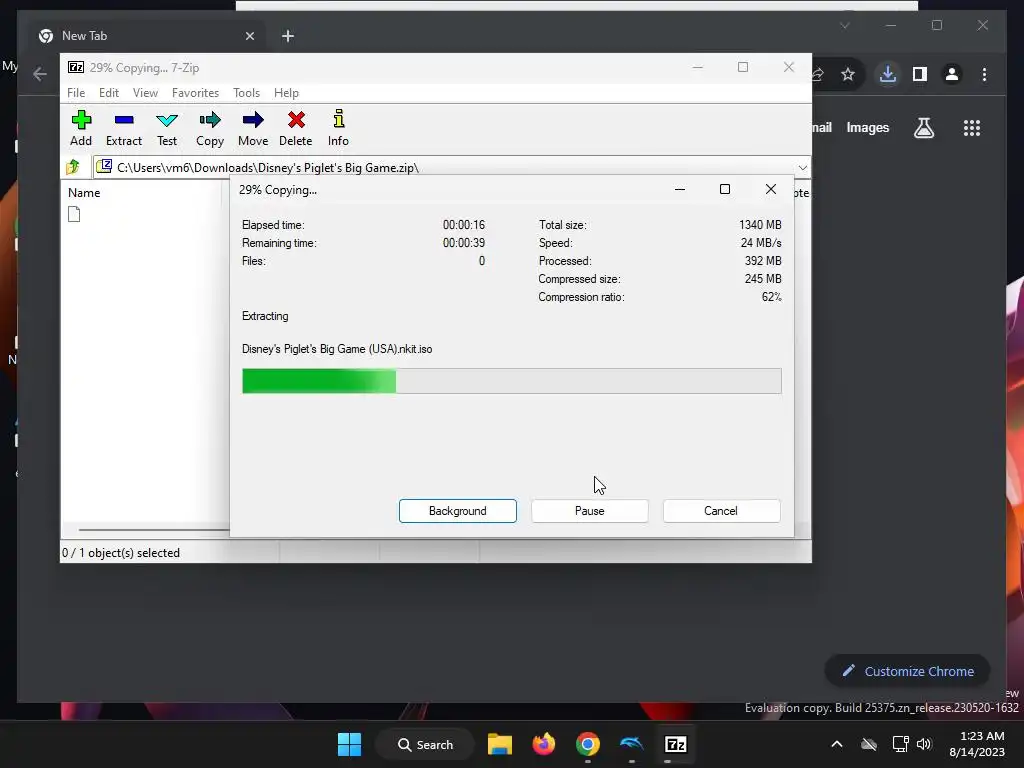Click the '0 / 1 object(s) selected' status text
Image resolution: width=1024 pixels, height=768 pixels.
click(x=121, y=552)
